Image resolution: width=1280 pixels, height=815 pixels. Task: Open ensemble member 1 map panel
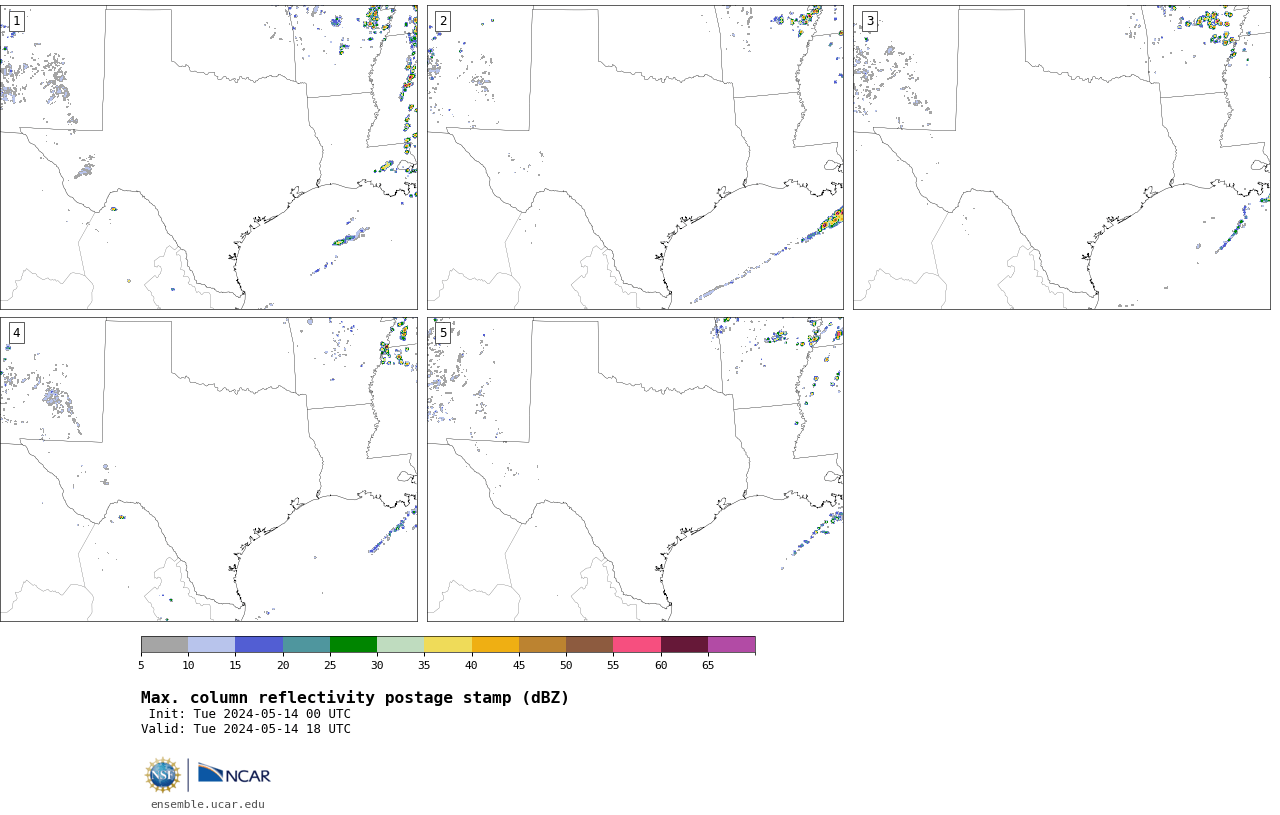[x=208, y=157]
